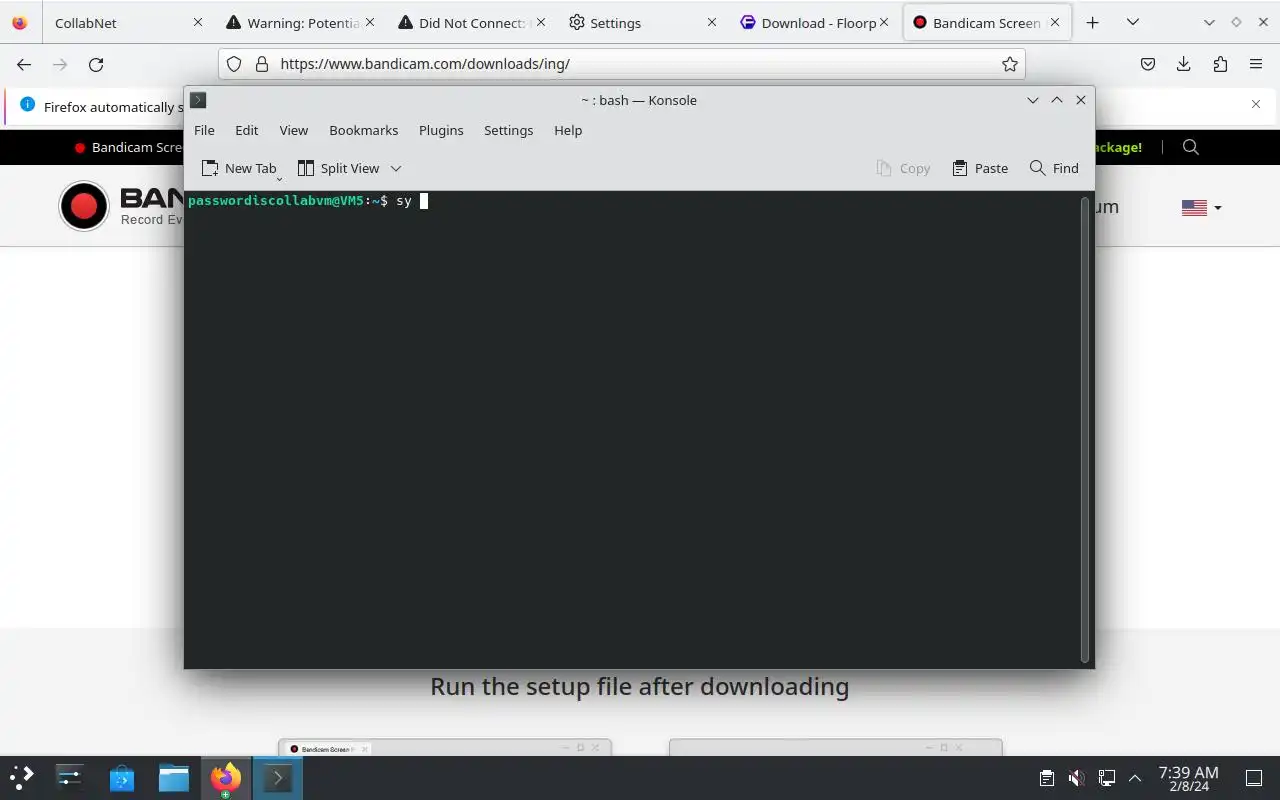Go forward in Firefox
This screenshot has width=1280, height=800.
pyautogui.click(x=60, y=64)
